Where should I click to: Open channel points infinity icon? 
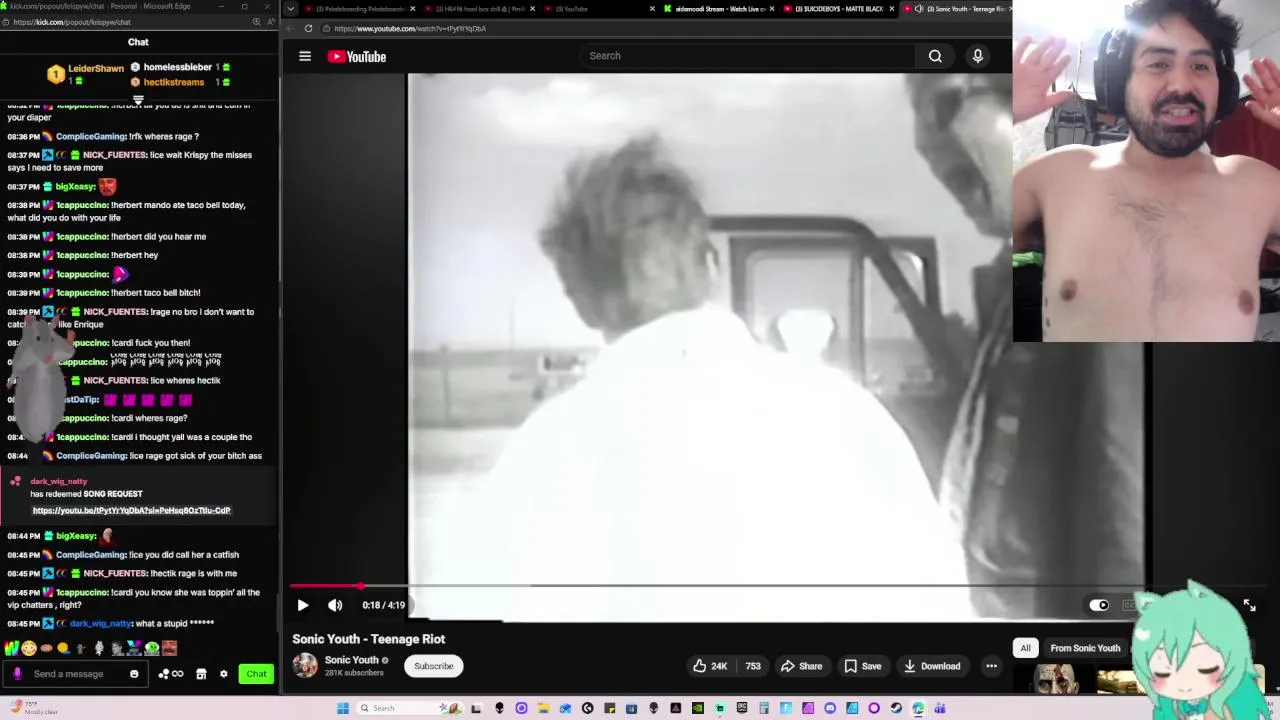pos(171,674)
